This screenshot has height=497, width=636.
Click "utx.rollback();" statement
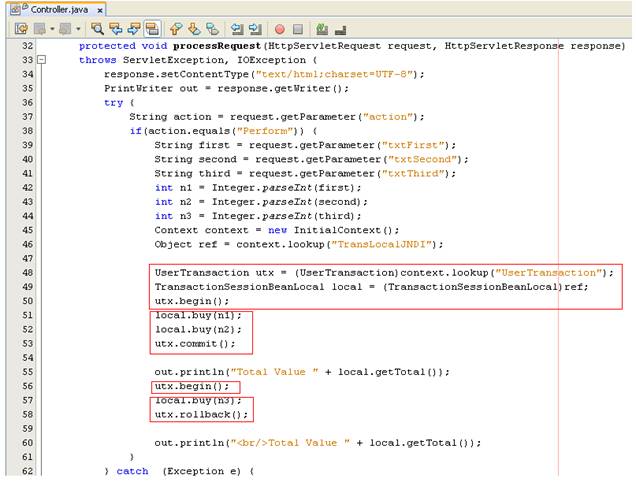click(x=201, y=415)
